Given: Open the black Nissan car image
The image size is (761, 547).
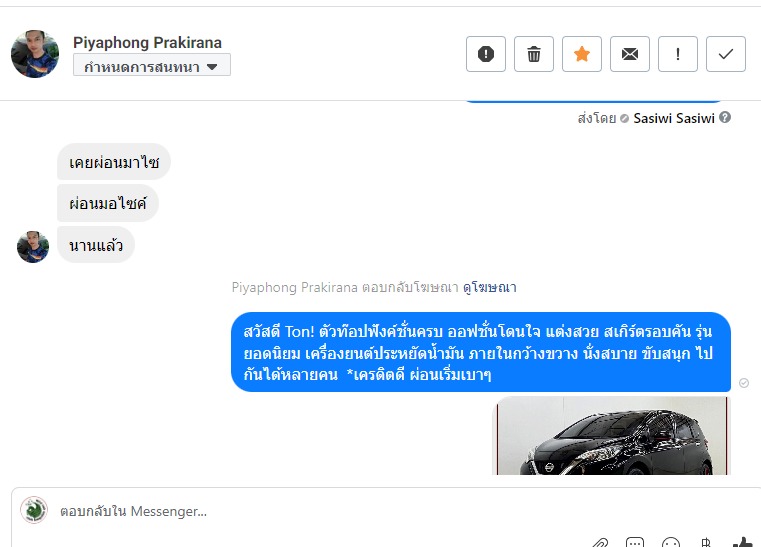Looking at the screenshot, I should tap(613, 436).
